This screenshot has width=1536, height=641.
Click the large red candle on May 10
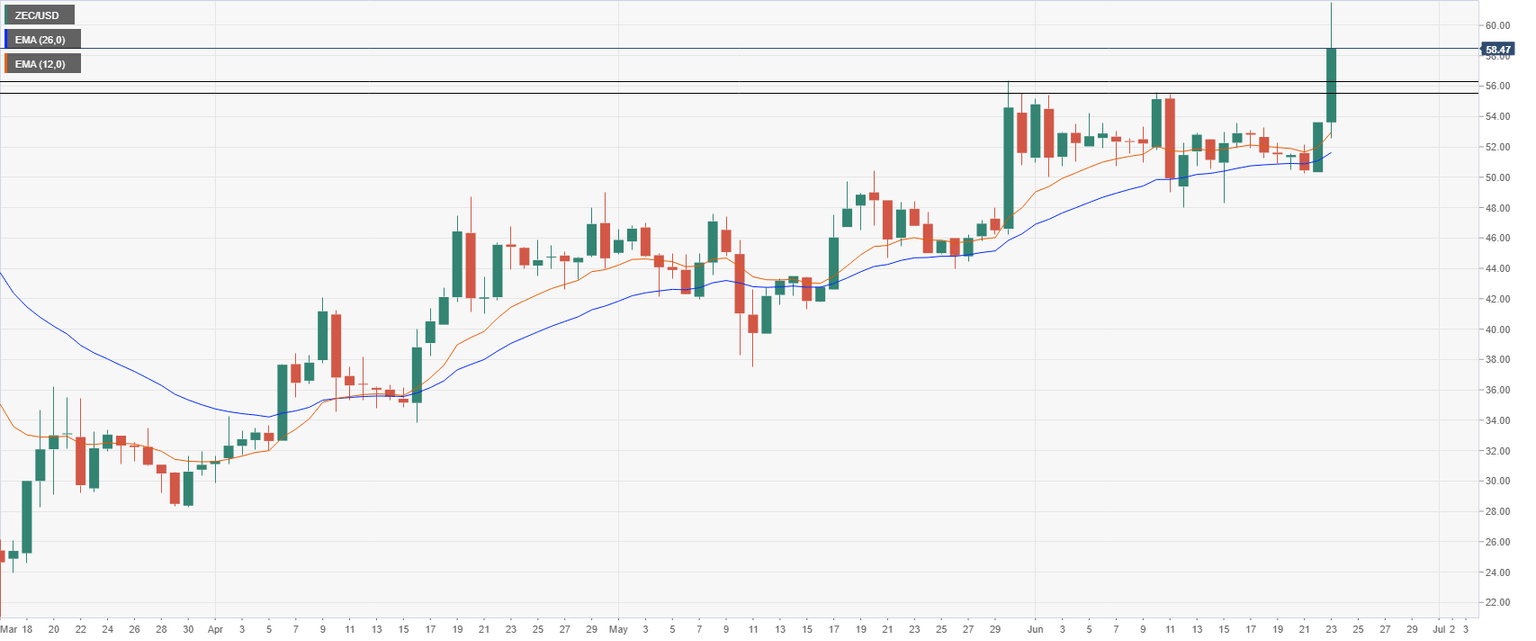(x=740, y=283)
